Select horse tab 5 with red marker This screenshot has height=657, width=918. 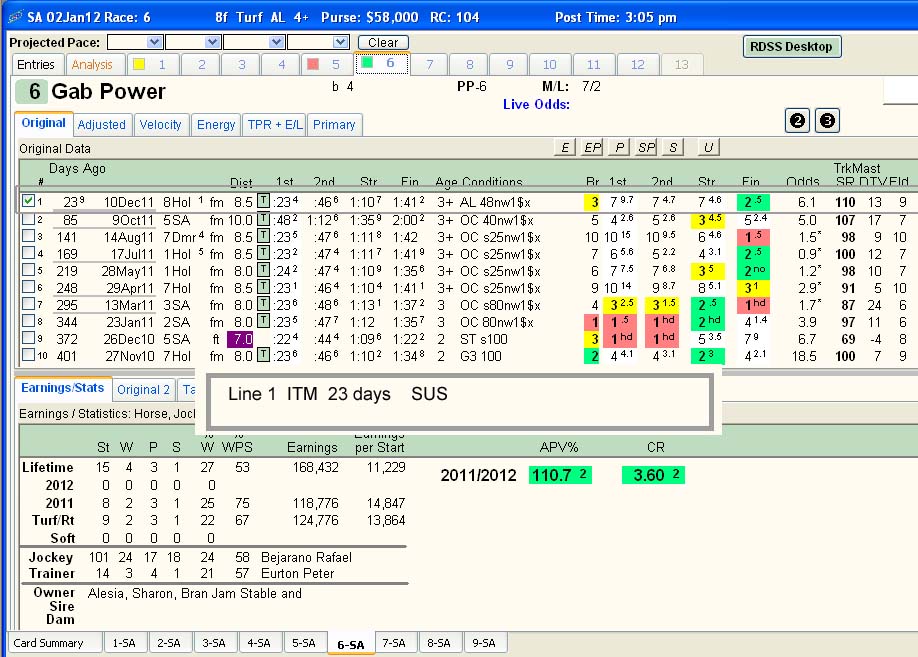[326, 64]
